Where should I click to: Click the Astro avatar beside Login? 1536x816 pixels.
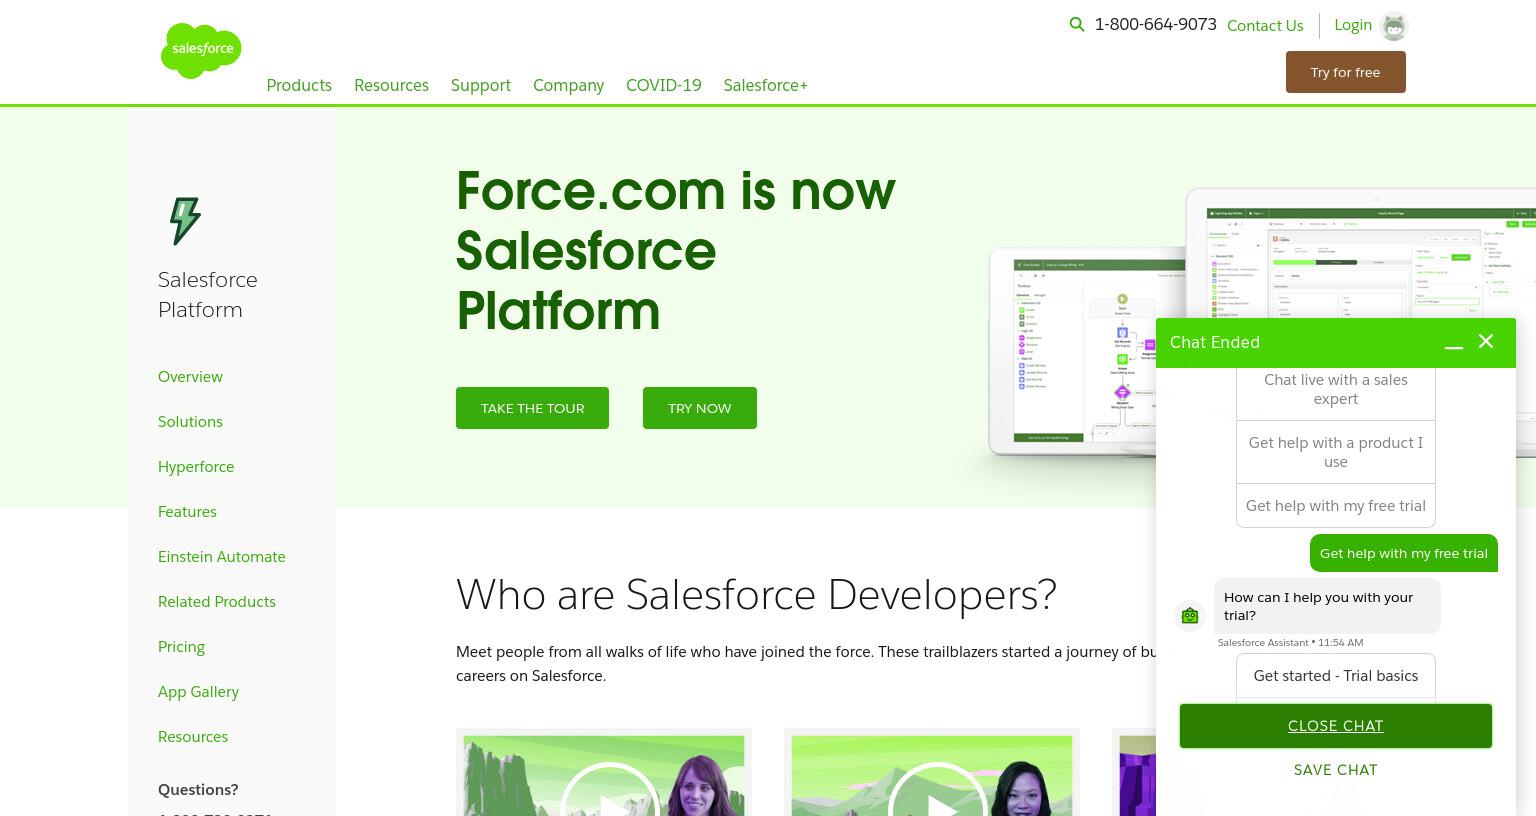coord(1394,26)
